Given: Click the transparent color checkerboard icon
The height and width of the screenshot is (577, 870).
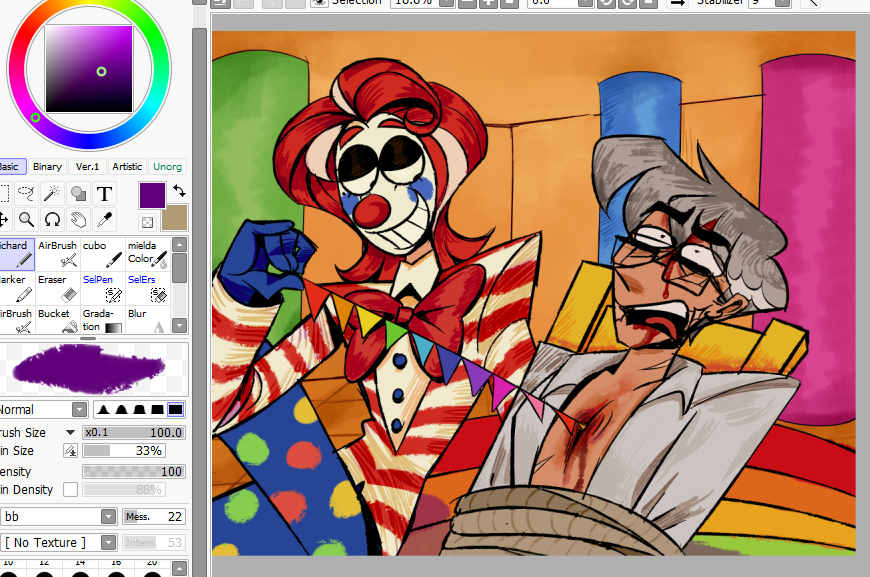Looking at the screenshot, I should tap(147, 222).
